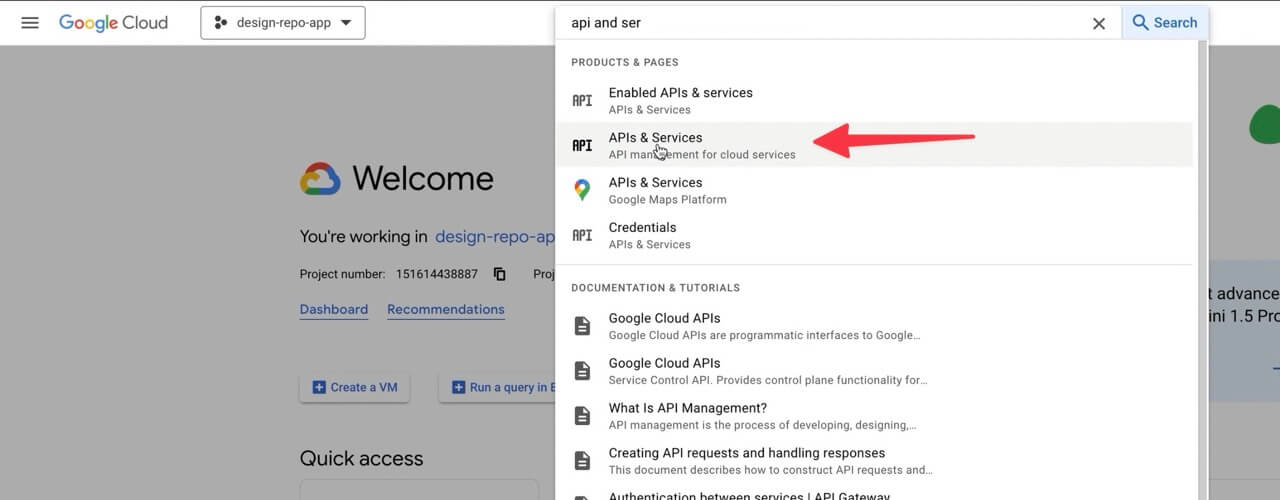Click Google Maps pin icon in results
The width and height of the screenshot is (1280, 500).
(x=582, y=190)
